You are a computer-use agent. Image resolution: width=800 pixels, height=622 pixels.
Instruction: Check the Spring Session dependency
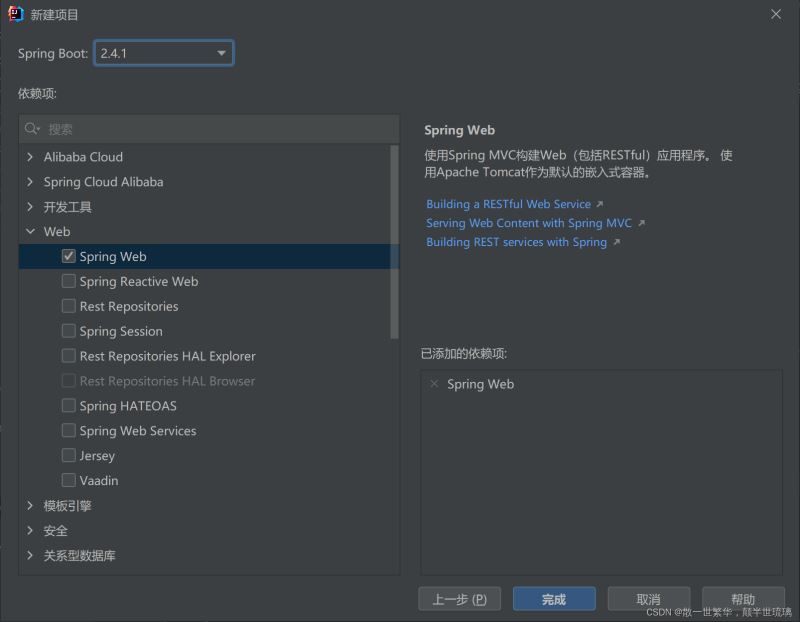pos(69,331)
